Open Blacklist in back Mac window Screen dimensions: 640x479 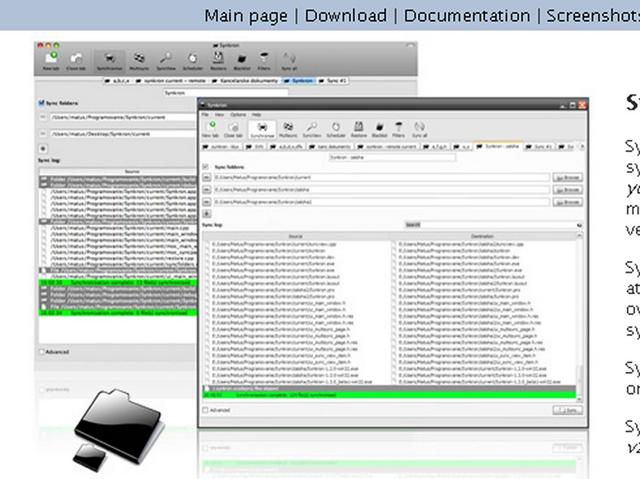pos(242,61)
